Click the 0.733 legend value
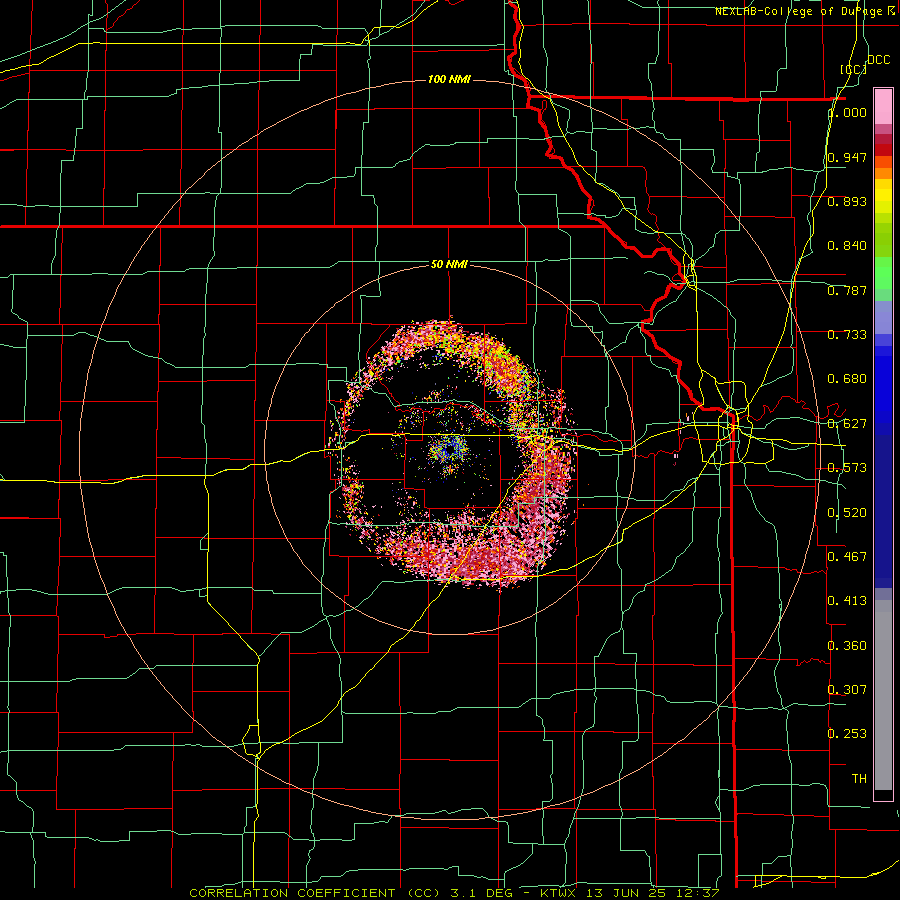 847,335
